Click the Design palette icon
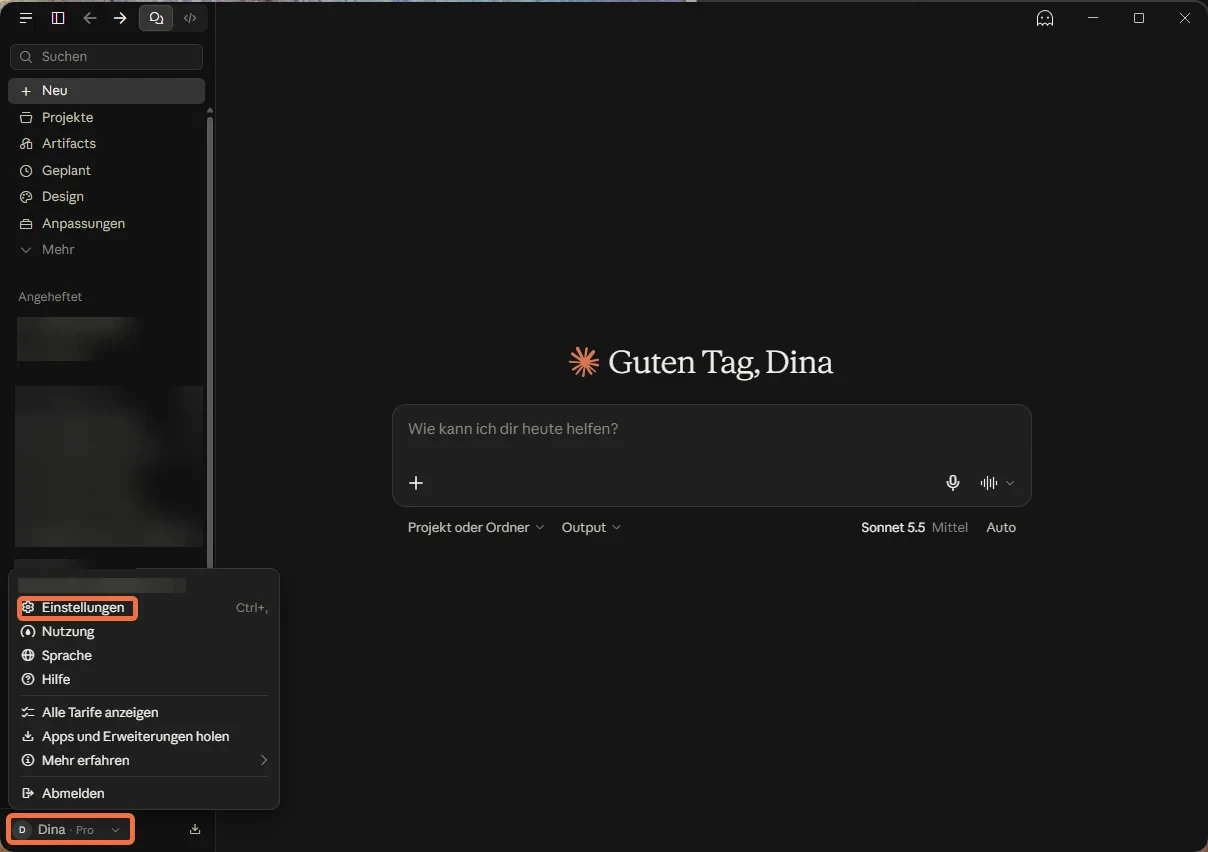This screenshot has width=1208, height=852. pyautogui.click(x=26, y=196)
